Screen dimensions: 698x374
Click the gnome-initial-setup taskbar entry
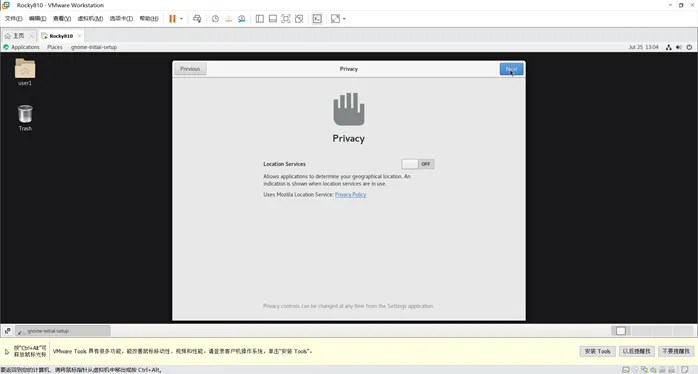click(x=63, y=331)
